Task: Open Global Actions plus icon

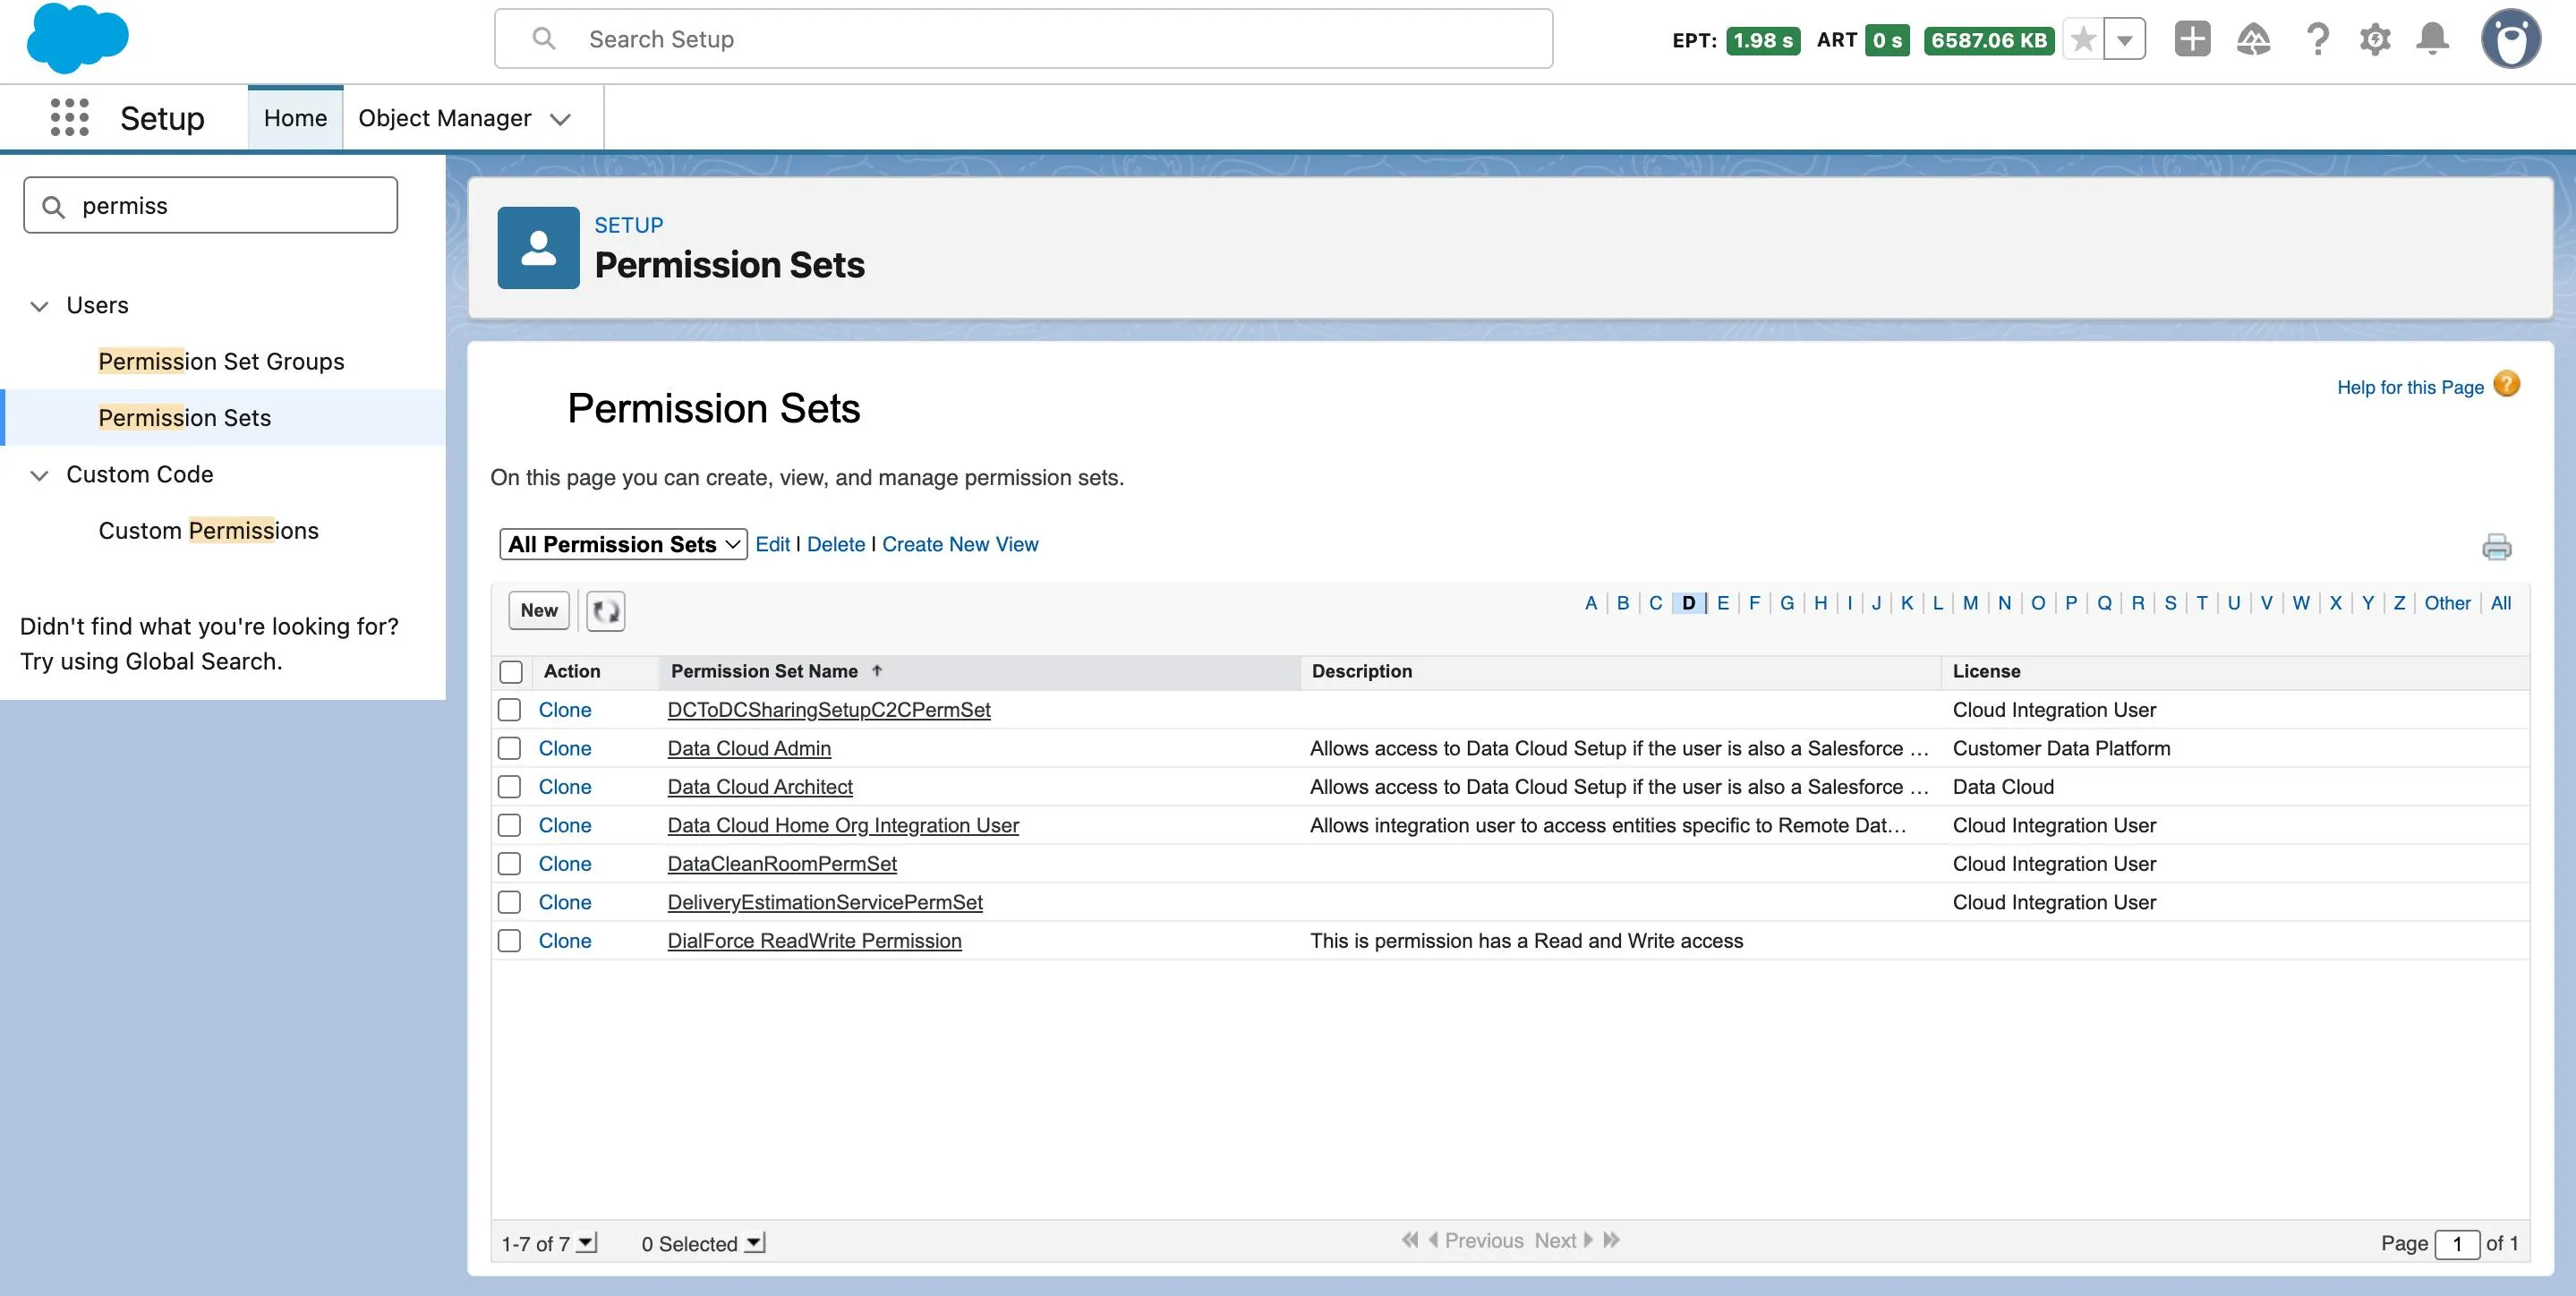Action: [2192, 39]
